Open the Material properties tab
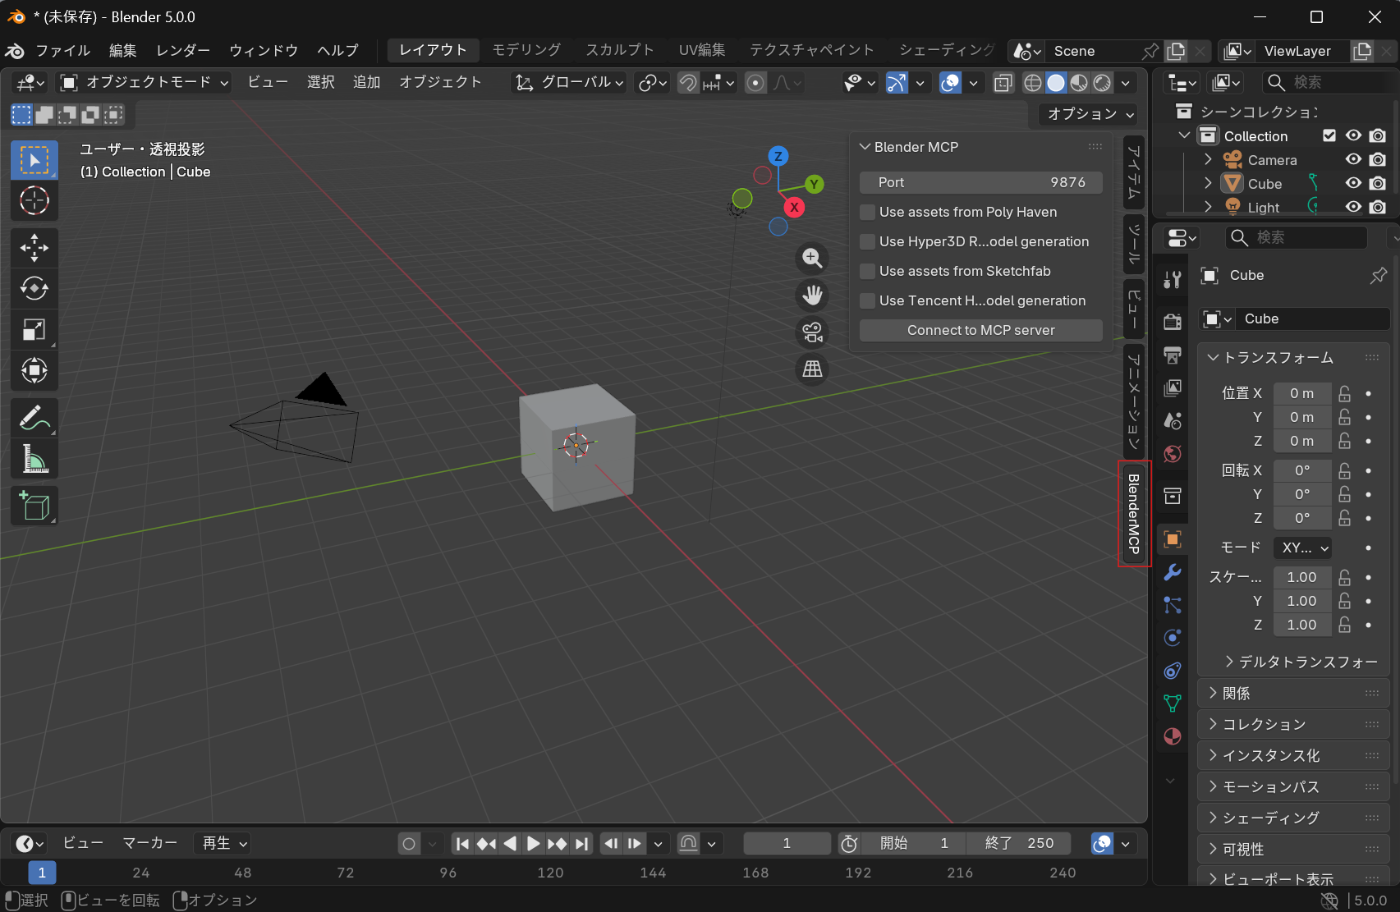Image resolution: width=1400 pixels, height=912 pixels. (1171, 737)
